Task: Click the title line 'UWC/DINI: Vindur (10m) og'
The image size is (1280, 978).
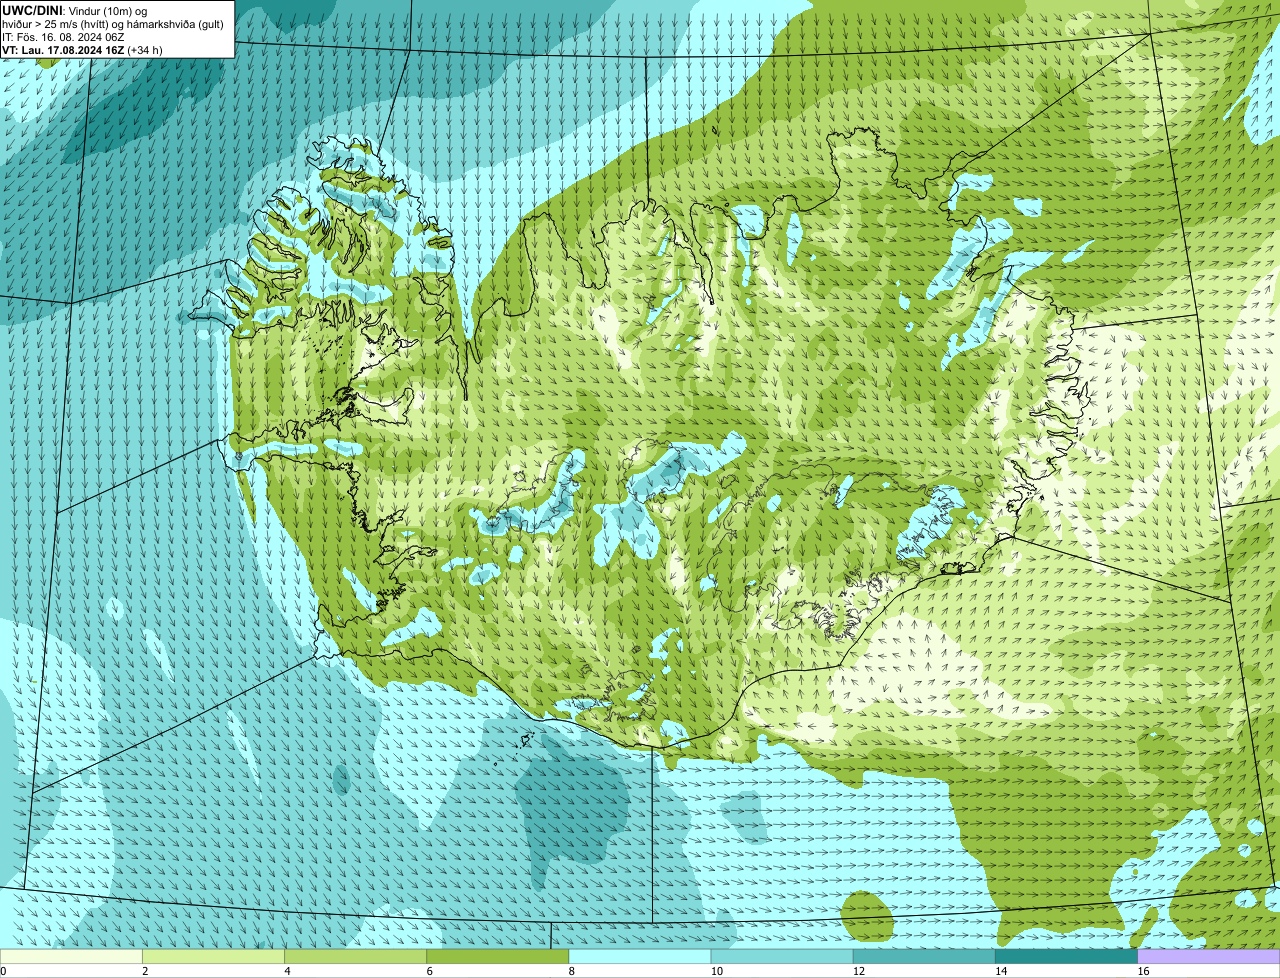Action: [x=75, y=11]
